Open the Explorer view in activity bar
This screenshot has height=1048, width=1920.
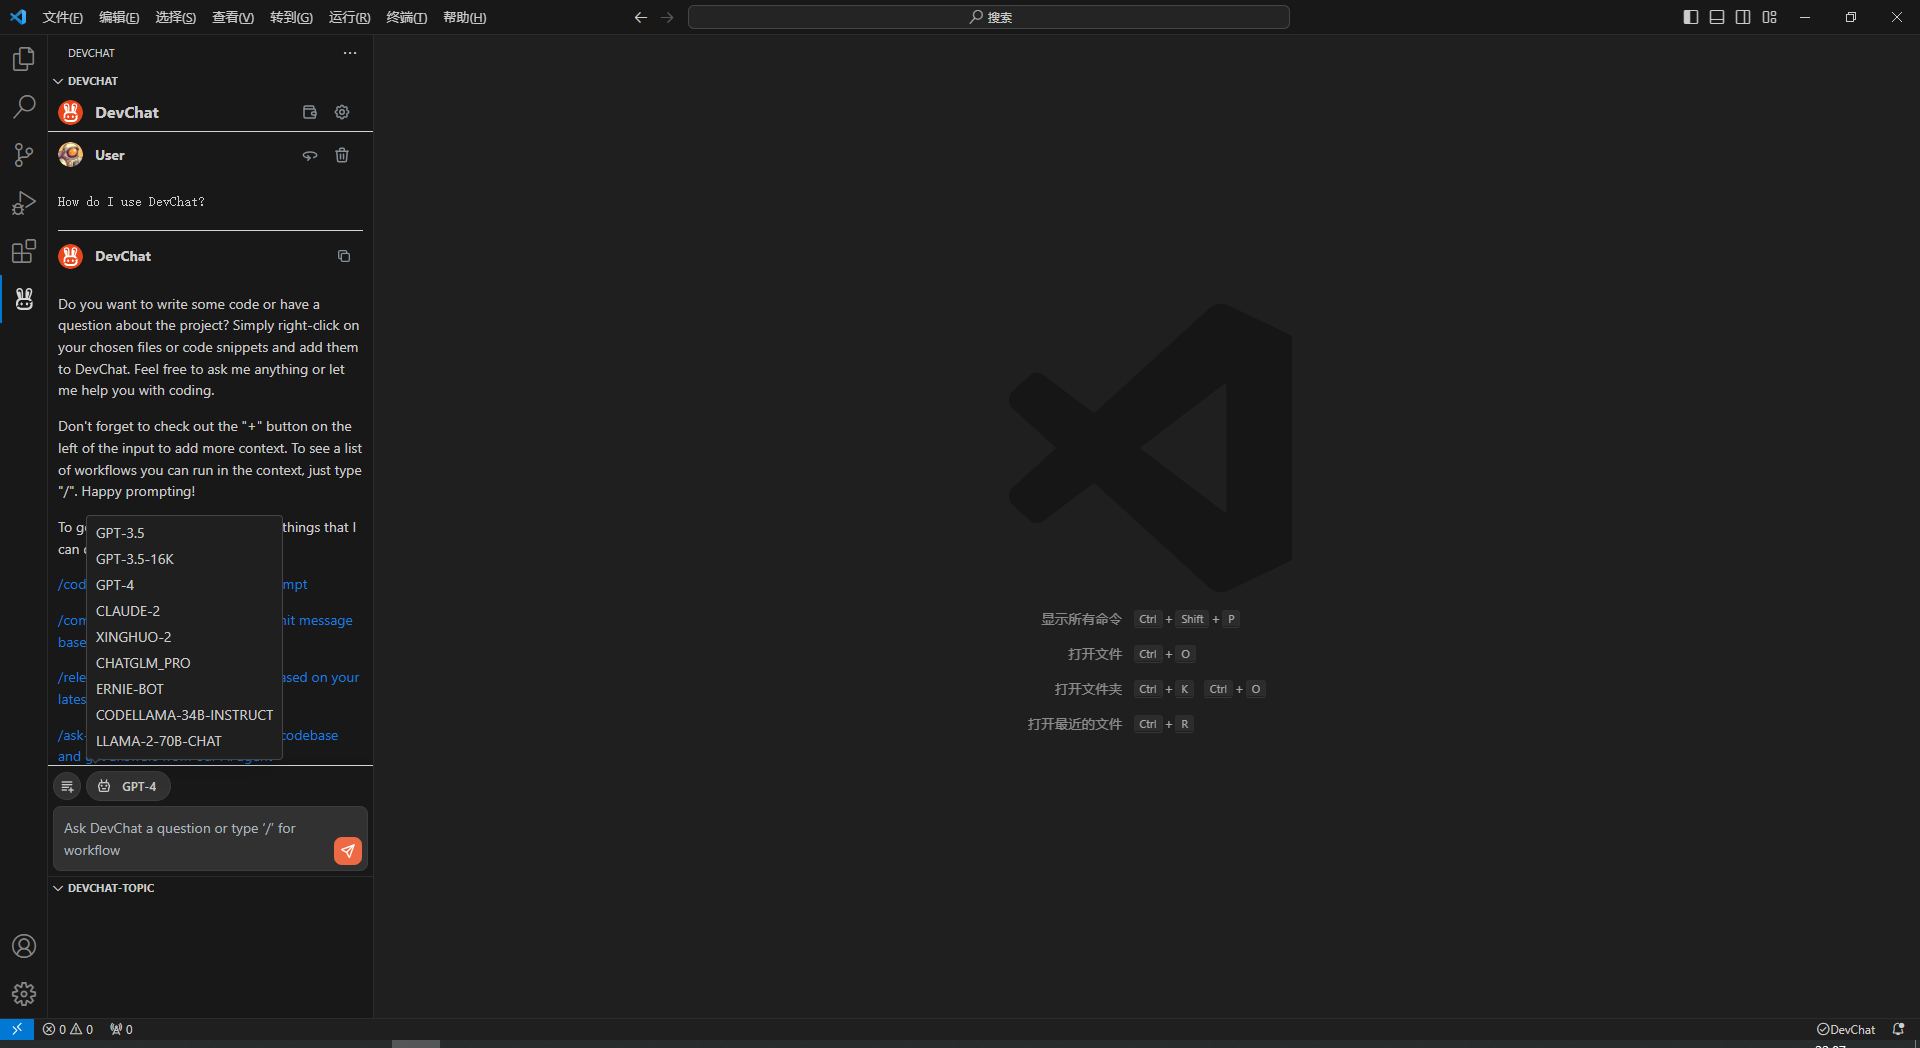(24, 60)
